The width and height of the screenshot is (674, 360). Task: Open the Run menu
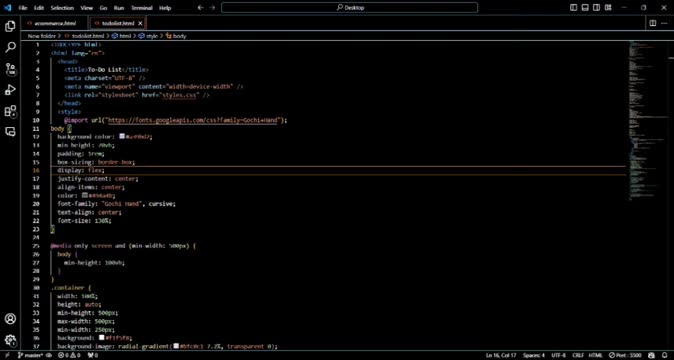[x=119, y=8]
